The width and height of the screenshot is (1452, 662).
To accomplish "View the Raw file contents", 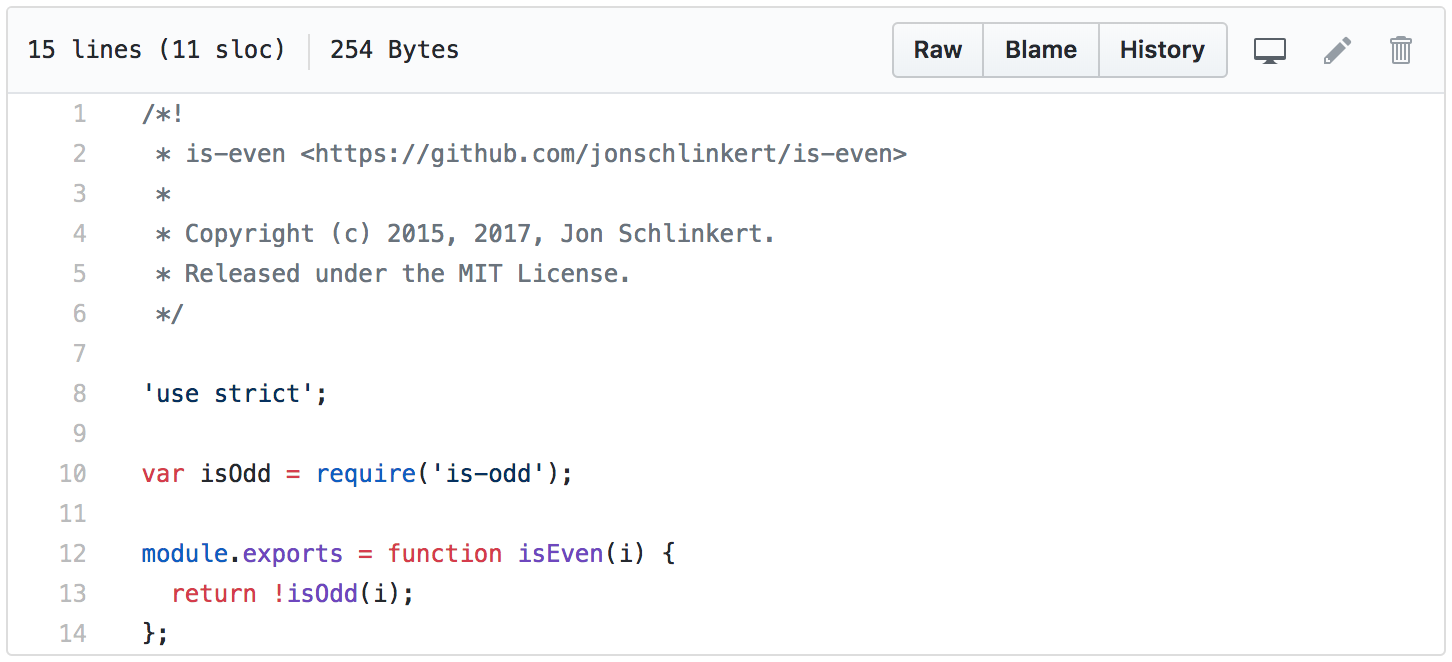I will coord(938,50).
